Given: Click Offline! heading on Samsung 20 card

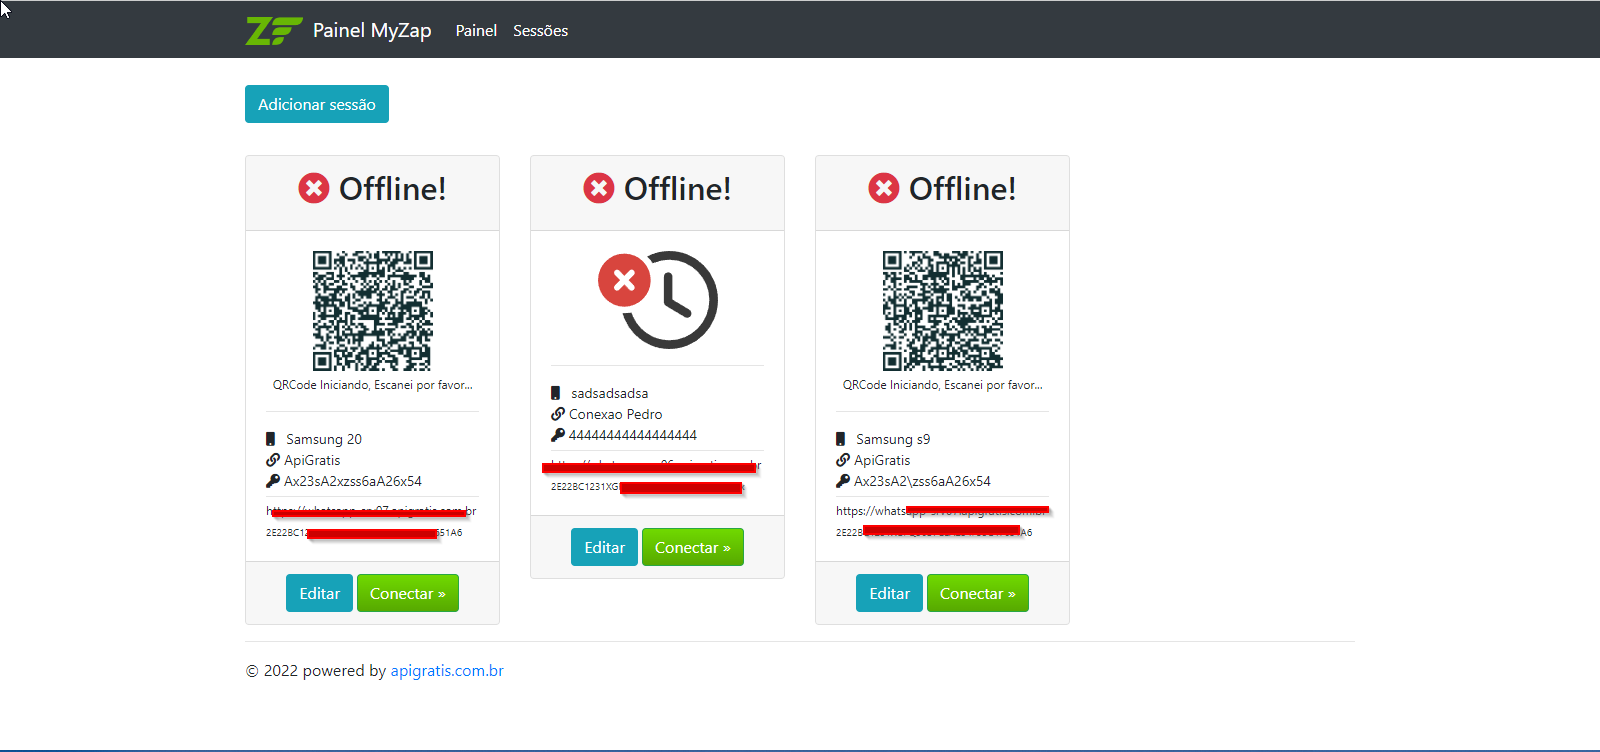Looking at the screenshot, I should point(393,188).
